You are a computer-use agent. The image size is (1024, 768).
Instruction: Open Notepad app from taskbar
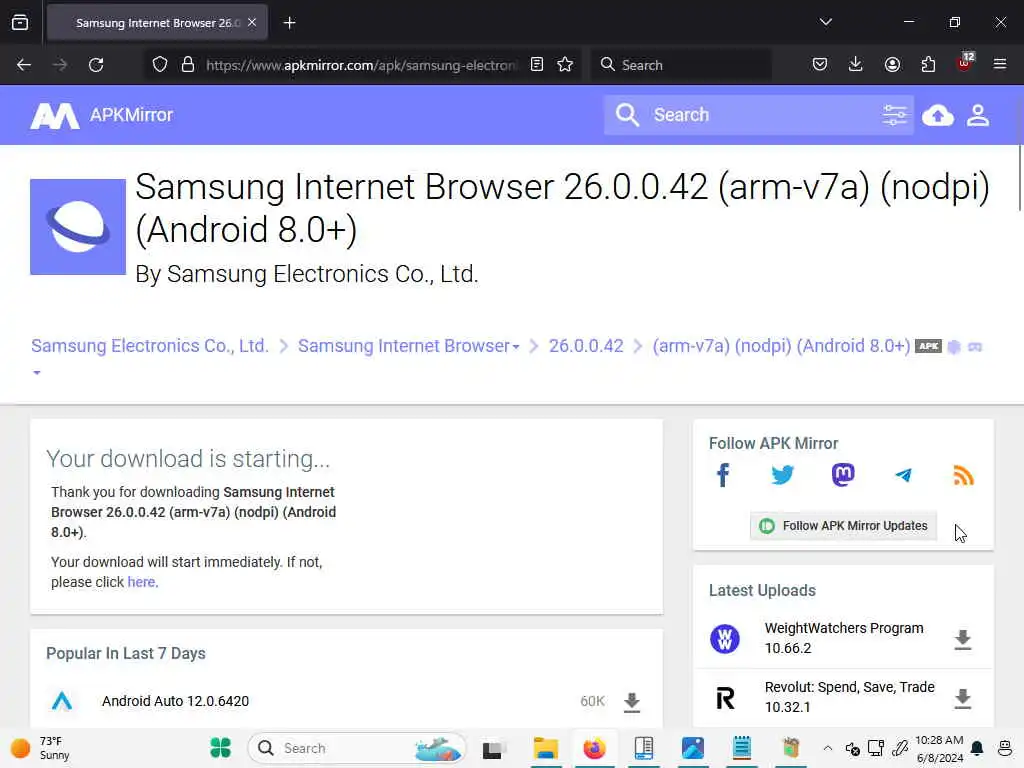click(741, 748)
